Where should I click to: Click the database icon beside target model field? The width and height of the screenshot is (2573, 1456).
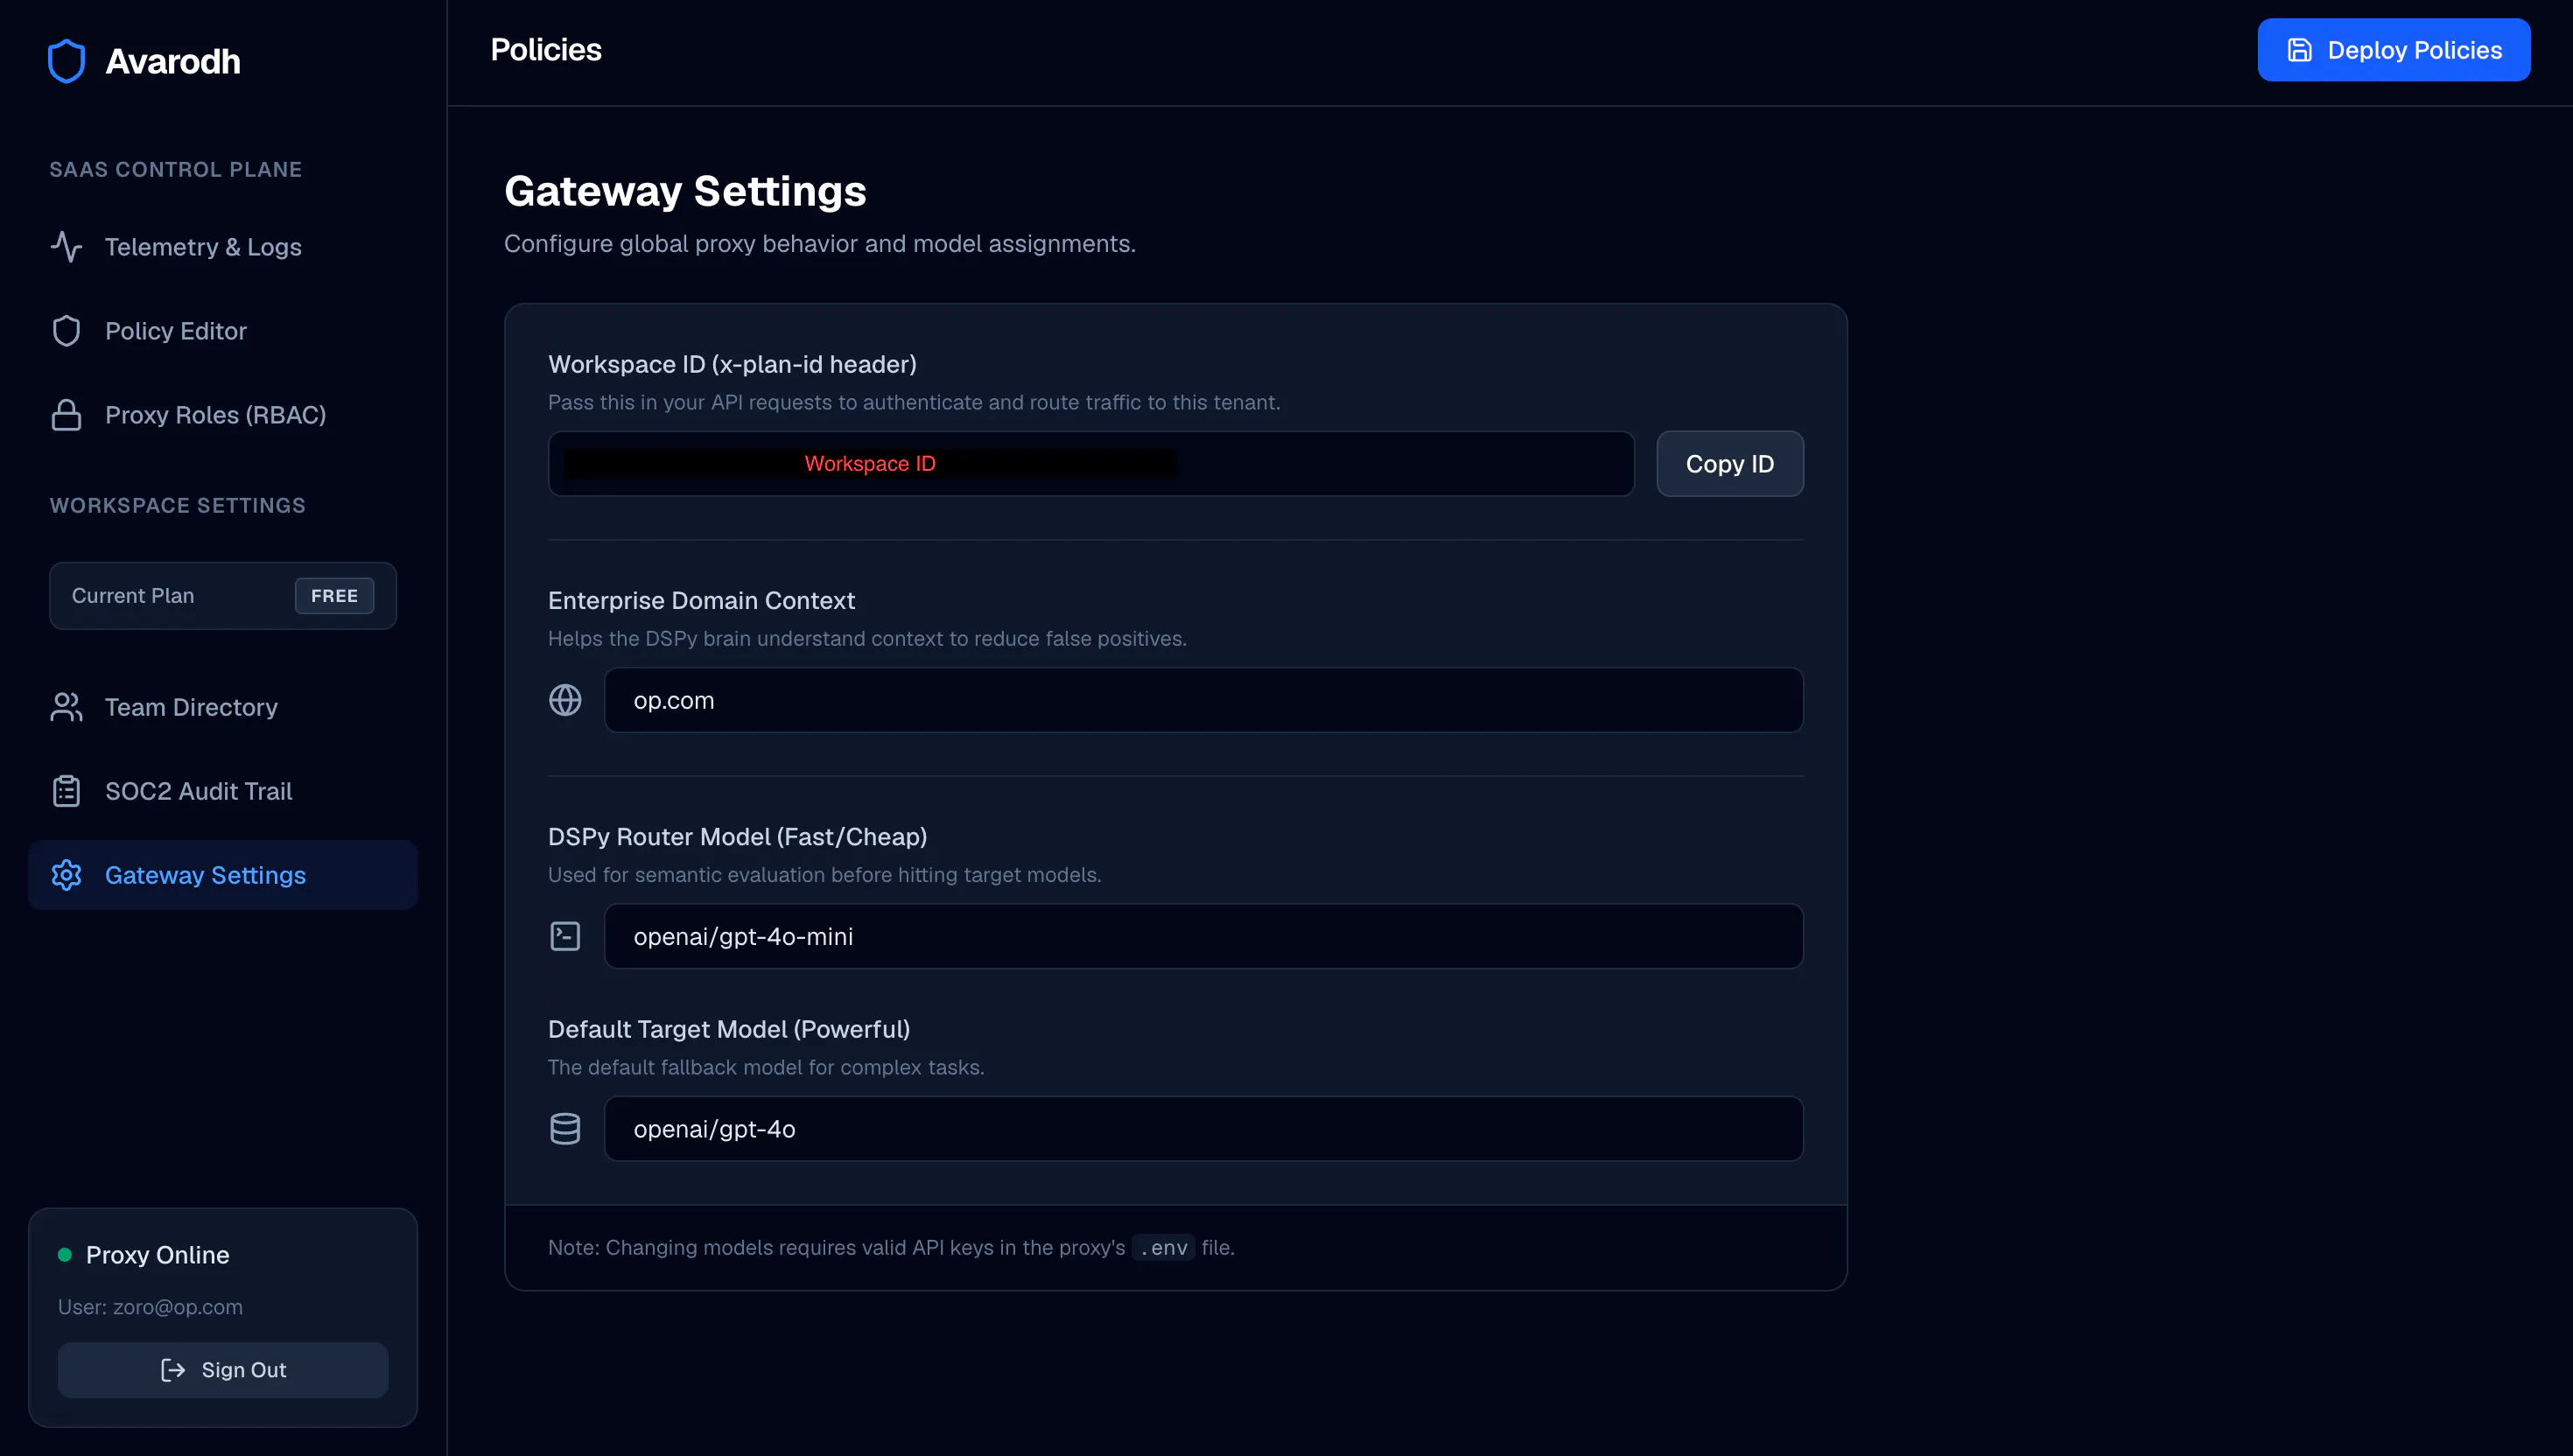[565, 1128]
